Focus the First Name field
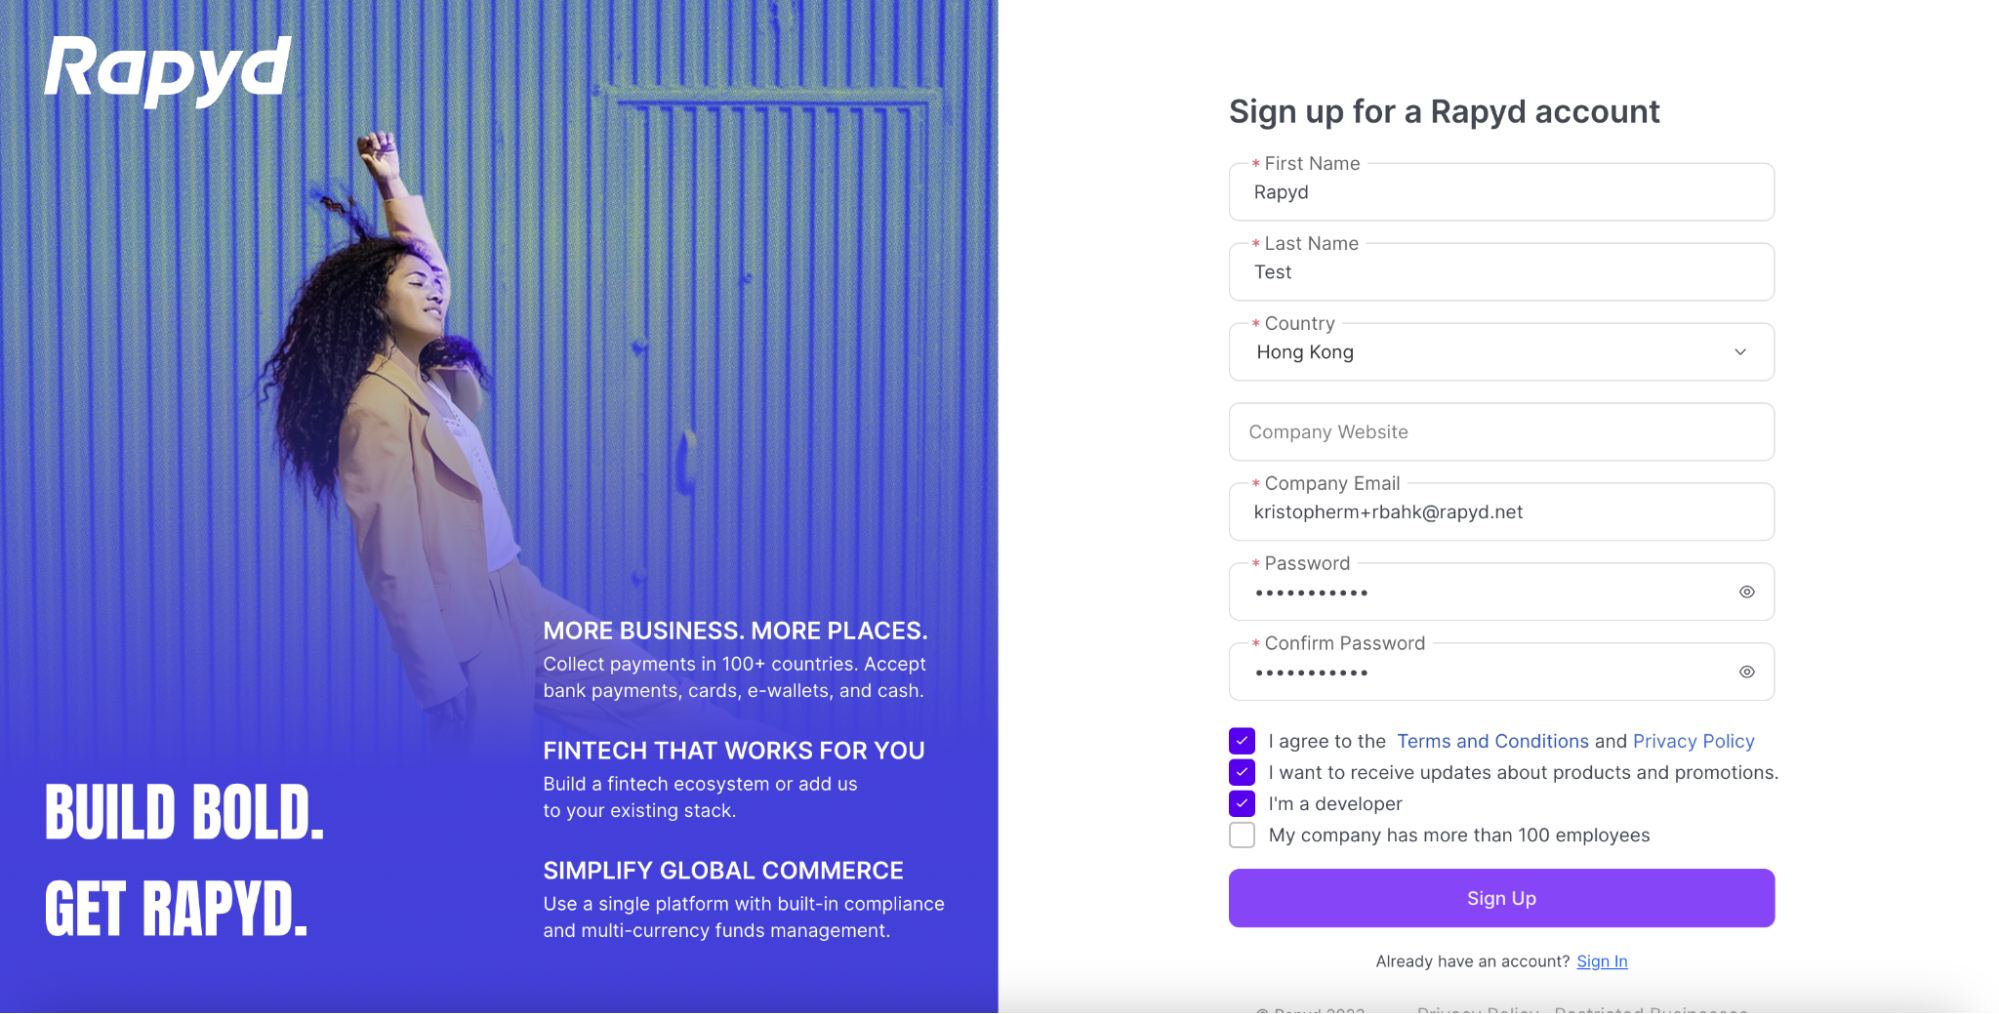This screenshot has height=1014, width=1999. [1500, 193]
